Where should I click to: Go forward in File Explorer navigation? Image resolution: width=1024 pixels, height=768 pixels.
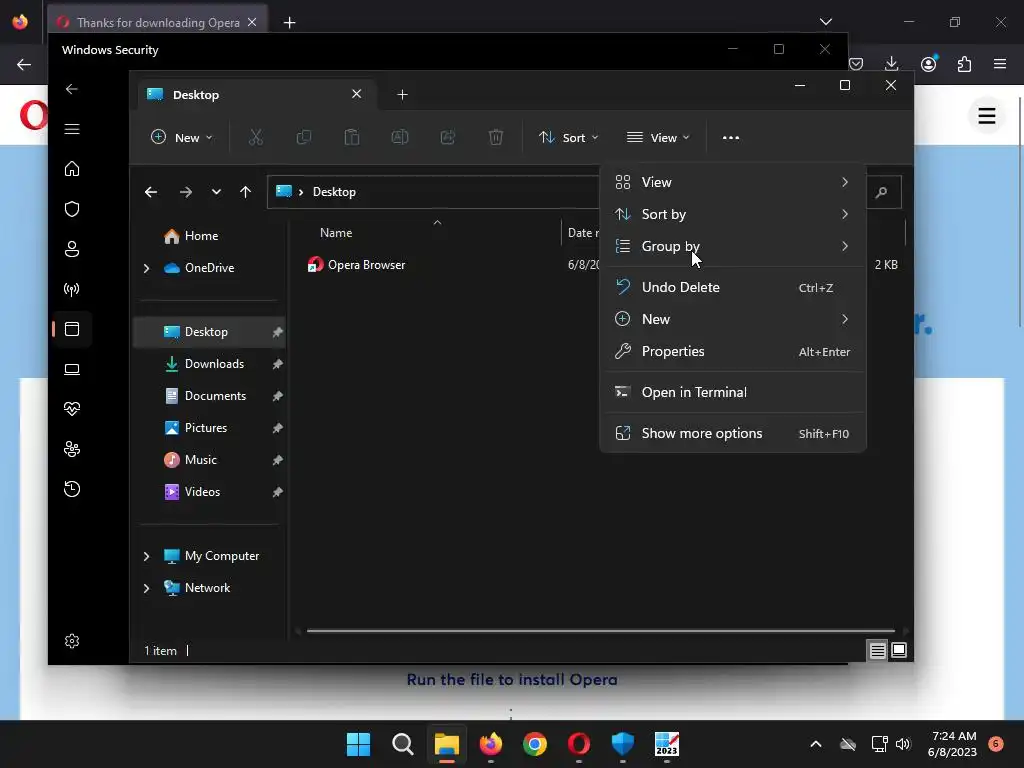pyautogui.click(x=185, y=192)
